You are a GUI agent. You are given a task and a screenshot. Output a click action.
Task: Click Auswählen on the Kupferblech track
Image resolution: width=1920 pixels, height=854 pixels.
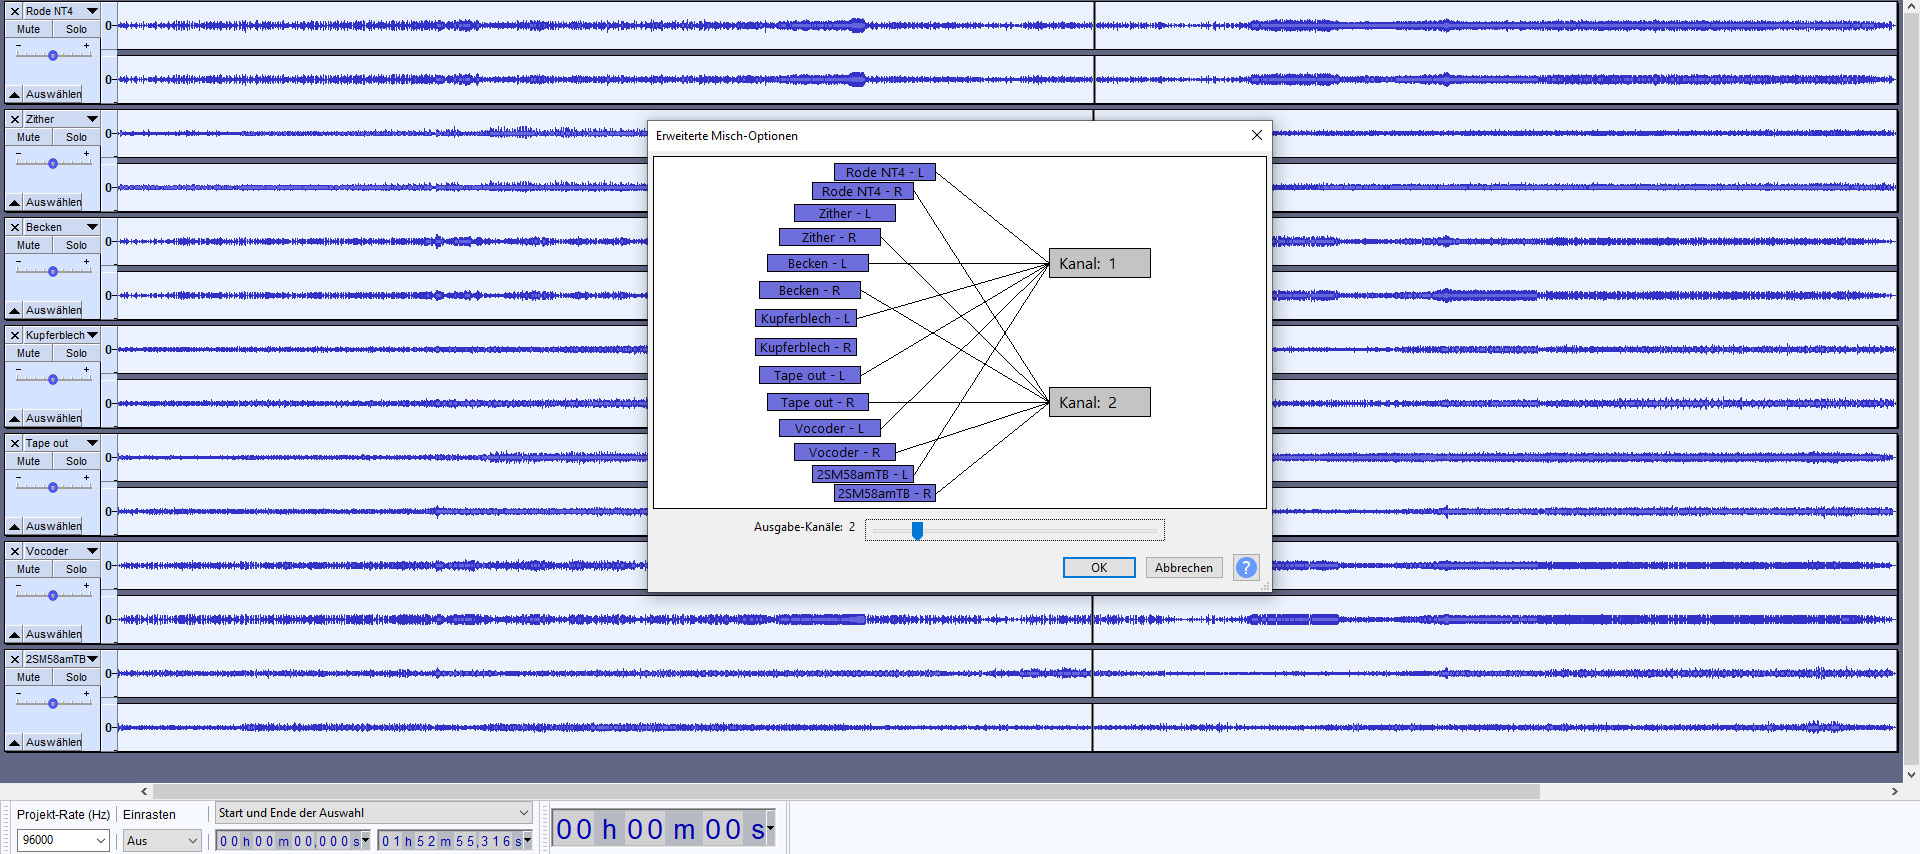pos(54,418)
